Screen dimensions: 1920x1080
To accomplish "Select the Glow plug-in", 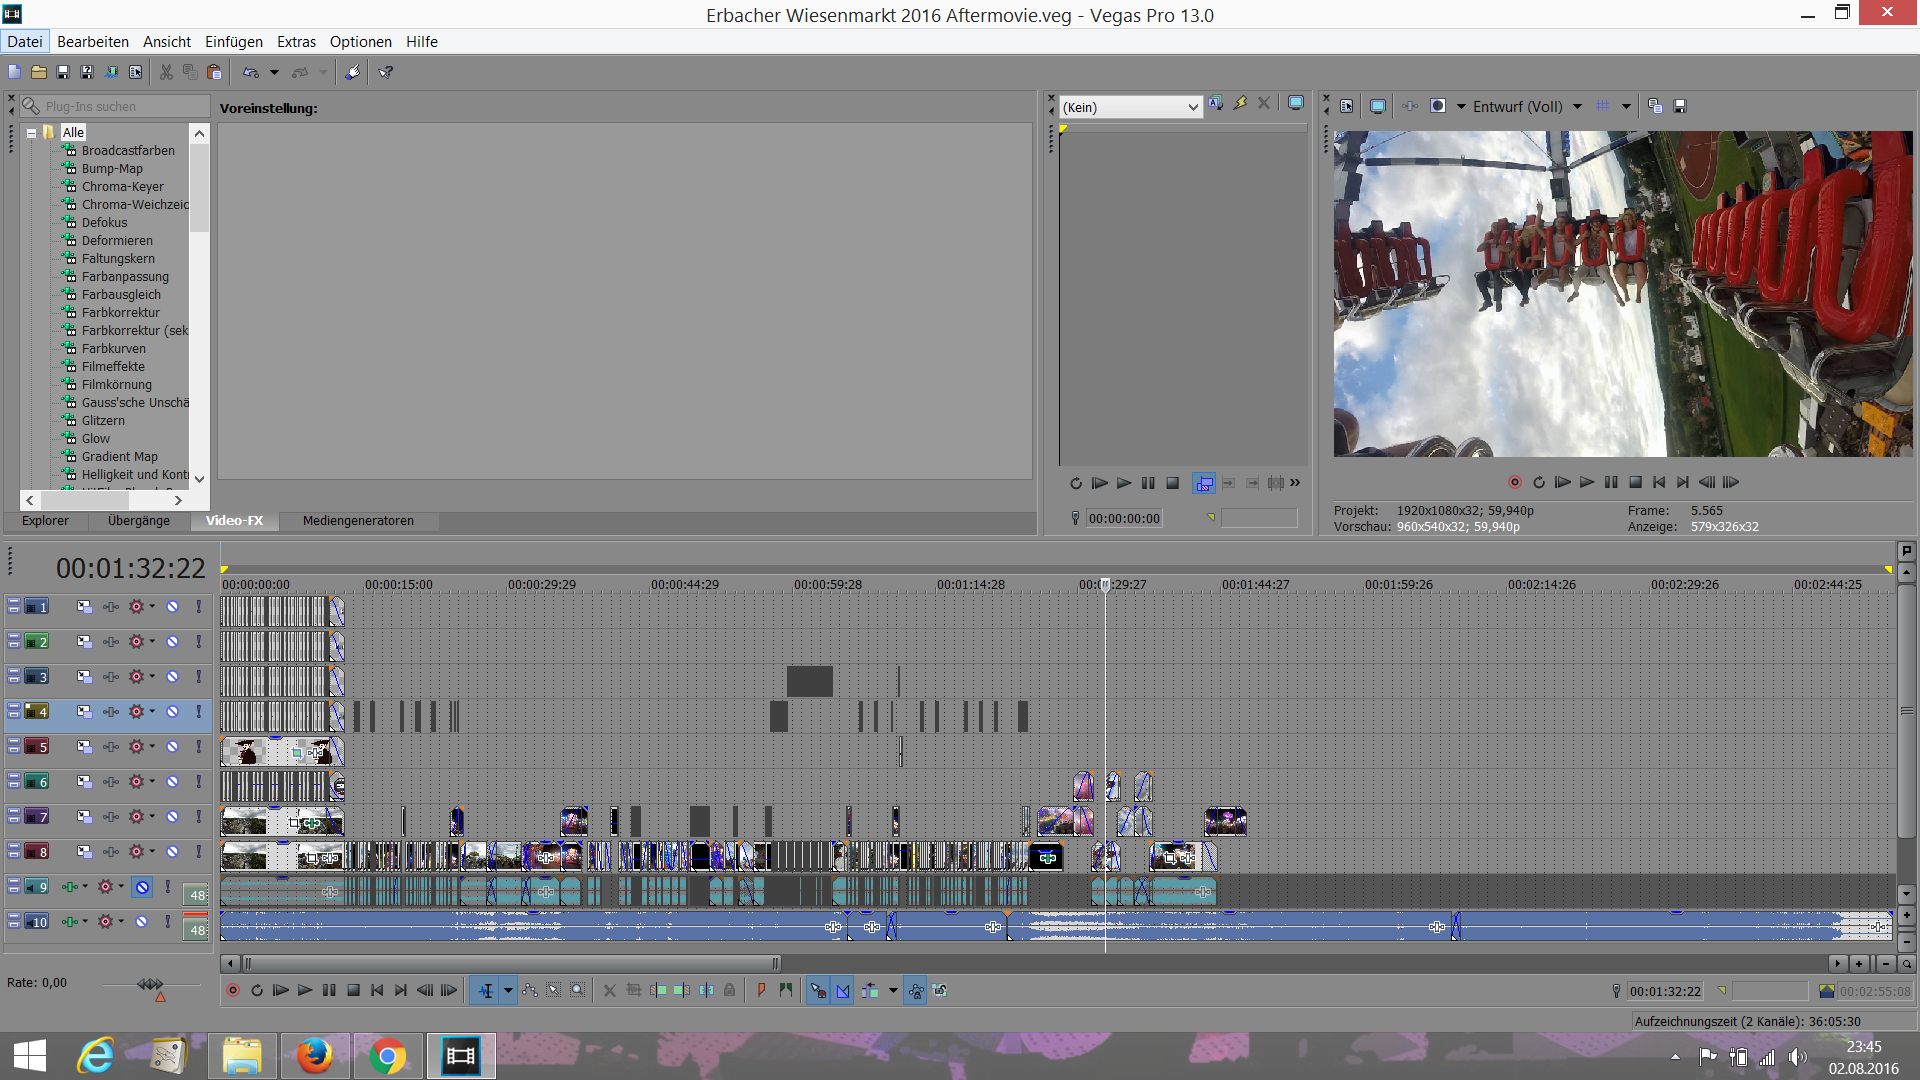I will (96, 439).
